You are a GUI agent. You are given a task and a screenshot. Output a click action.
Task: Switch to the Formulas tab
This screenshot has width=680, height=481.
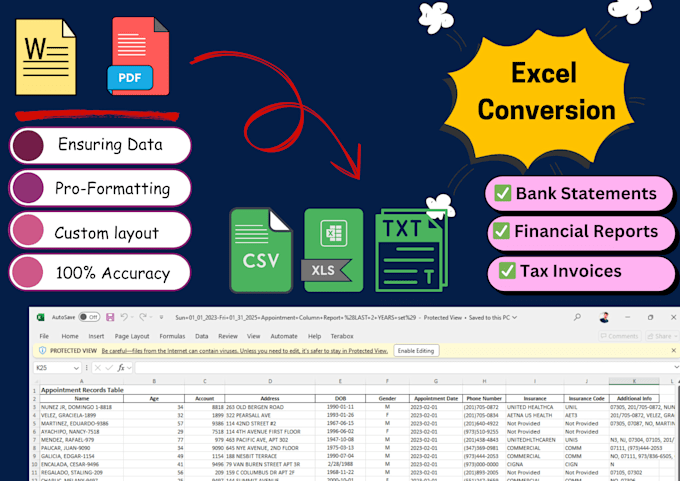pyautogui.click(x=172, y=336)
